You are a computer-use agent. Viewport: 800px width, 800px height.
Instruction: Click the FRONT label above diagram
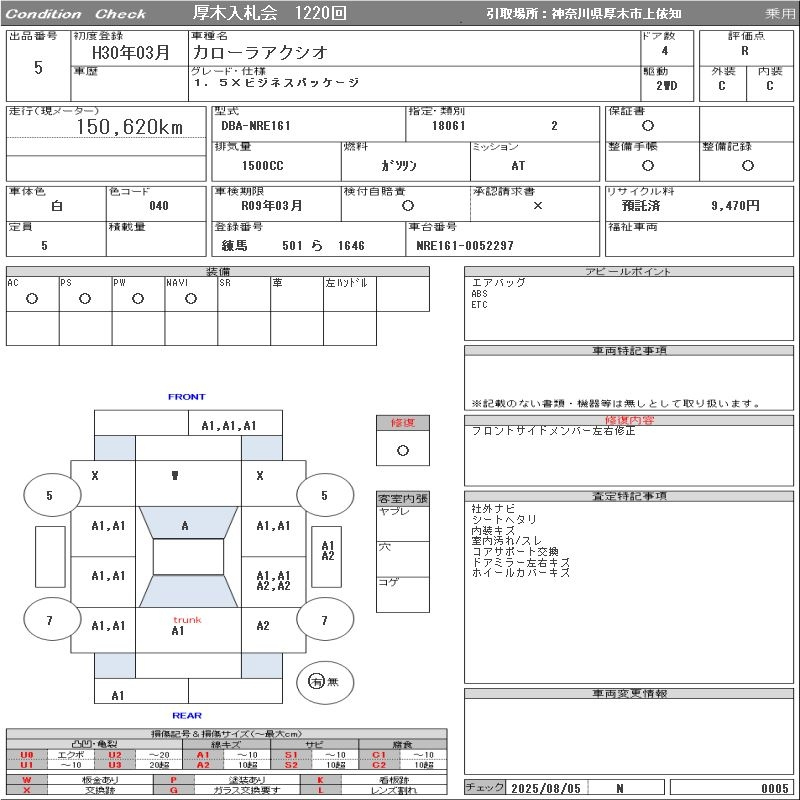click(x=186, y=396)
